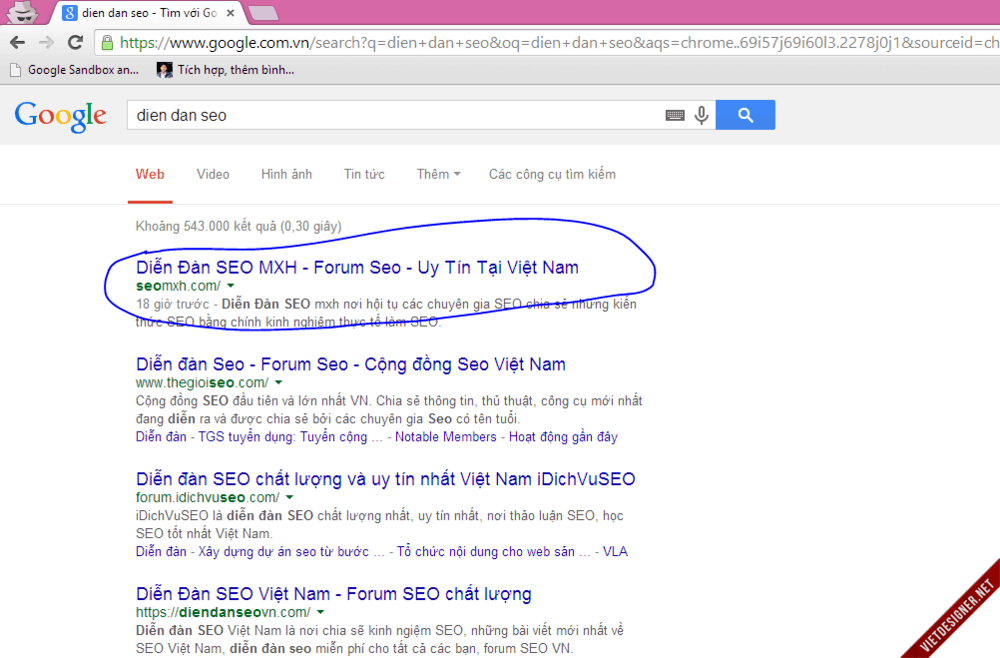Expand the forum.idichvuseo.com result dropdown arrow
Screen dimensions: 1000x658
click(290, 497)
